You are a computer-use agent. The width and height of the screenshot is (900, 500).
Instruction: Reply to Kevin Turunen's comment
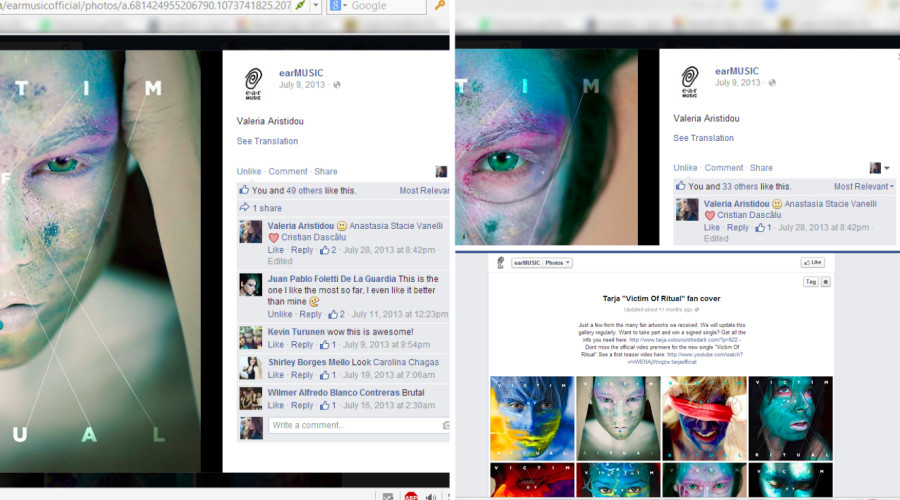pos(302,344)
